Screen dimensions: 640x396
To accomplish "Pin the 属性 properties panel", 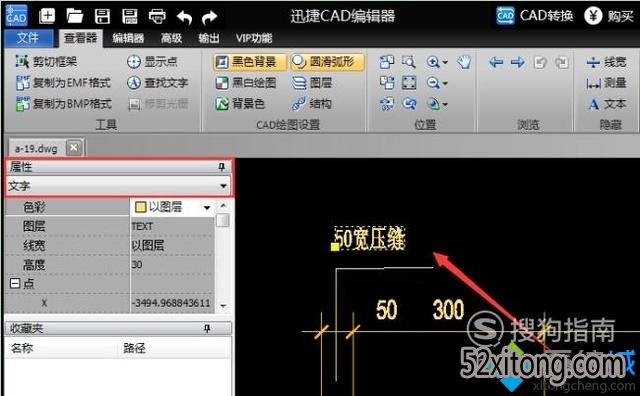I will pyautogui.click(x=222, y=167).
